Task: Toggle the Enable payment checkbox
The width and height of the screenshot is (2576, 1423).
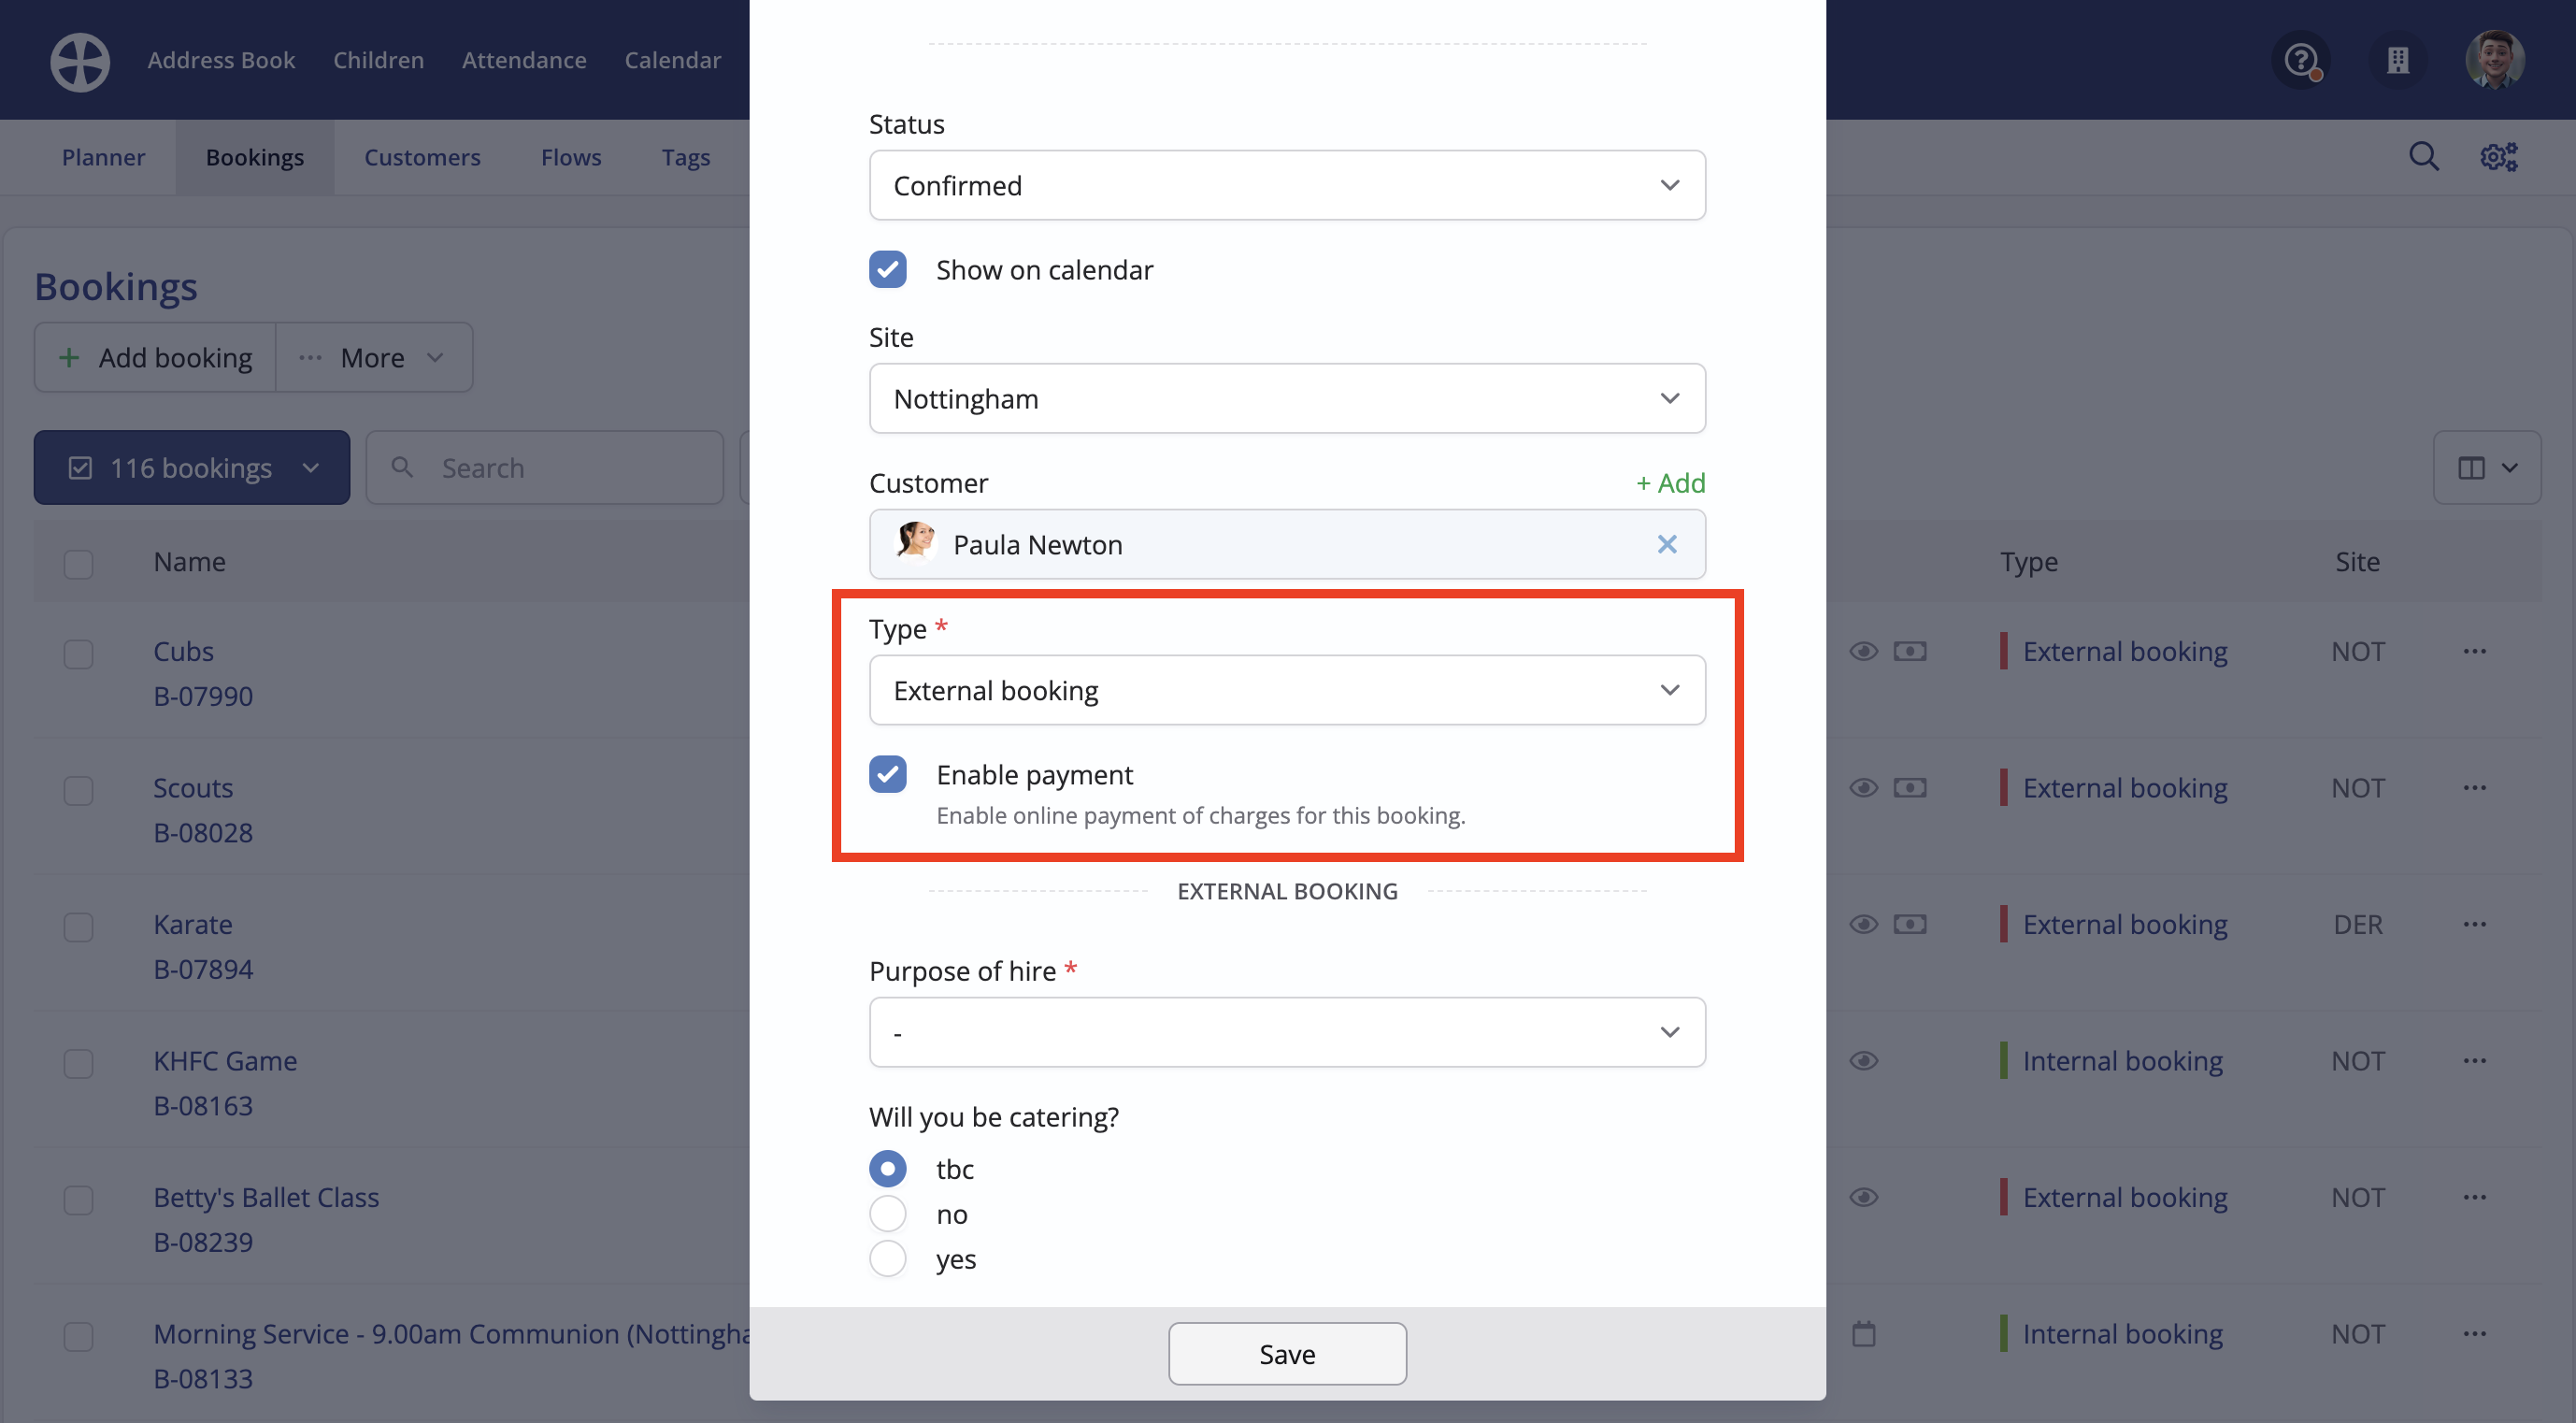Action: pos(887,774)
